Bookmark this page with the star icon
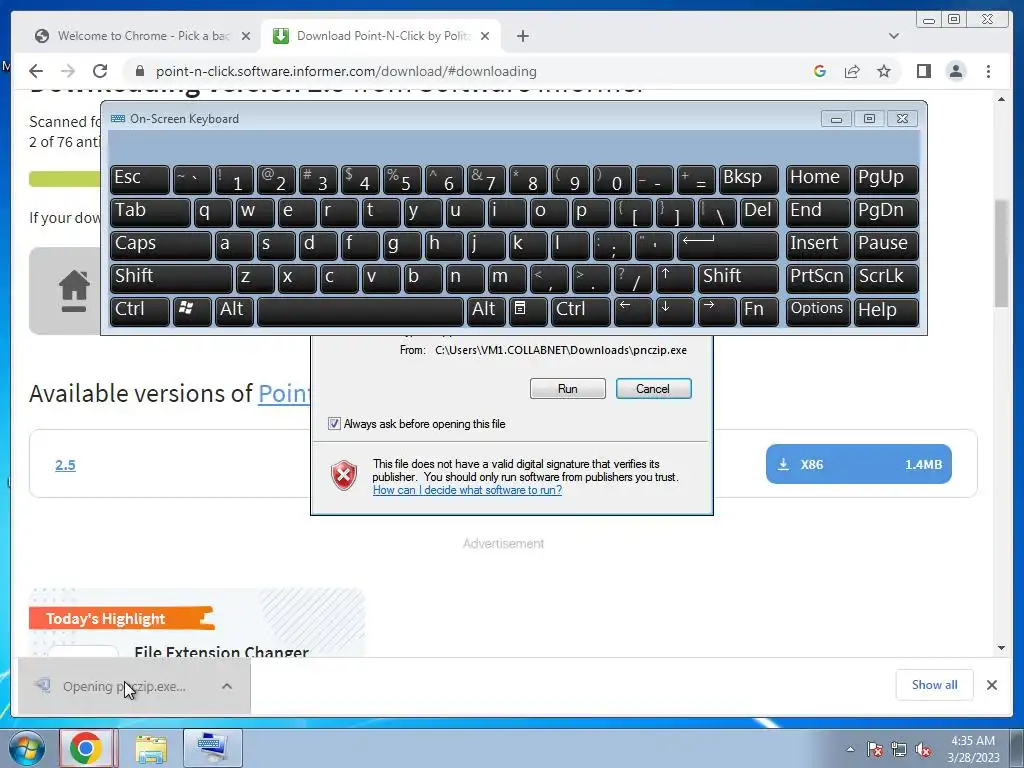 pos(884,71)
